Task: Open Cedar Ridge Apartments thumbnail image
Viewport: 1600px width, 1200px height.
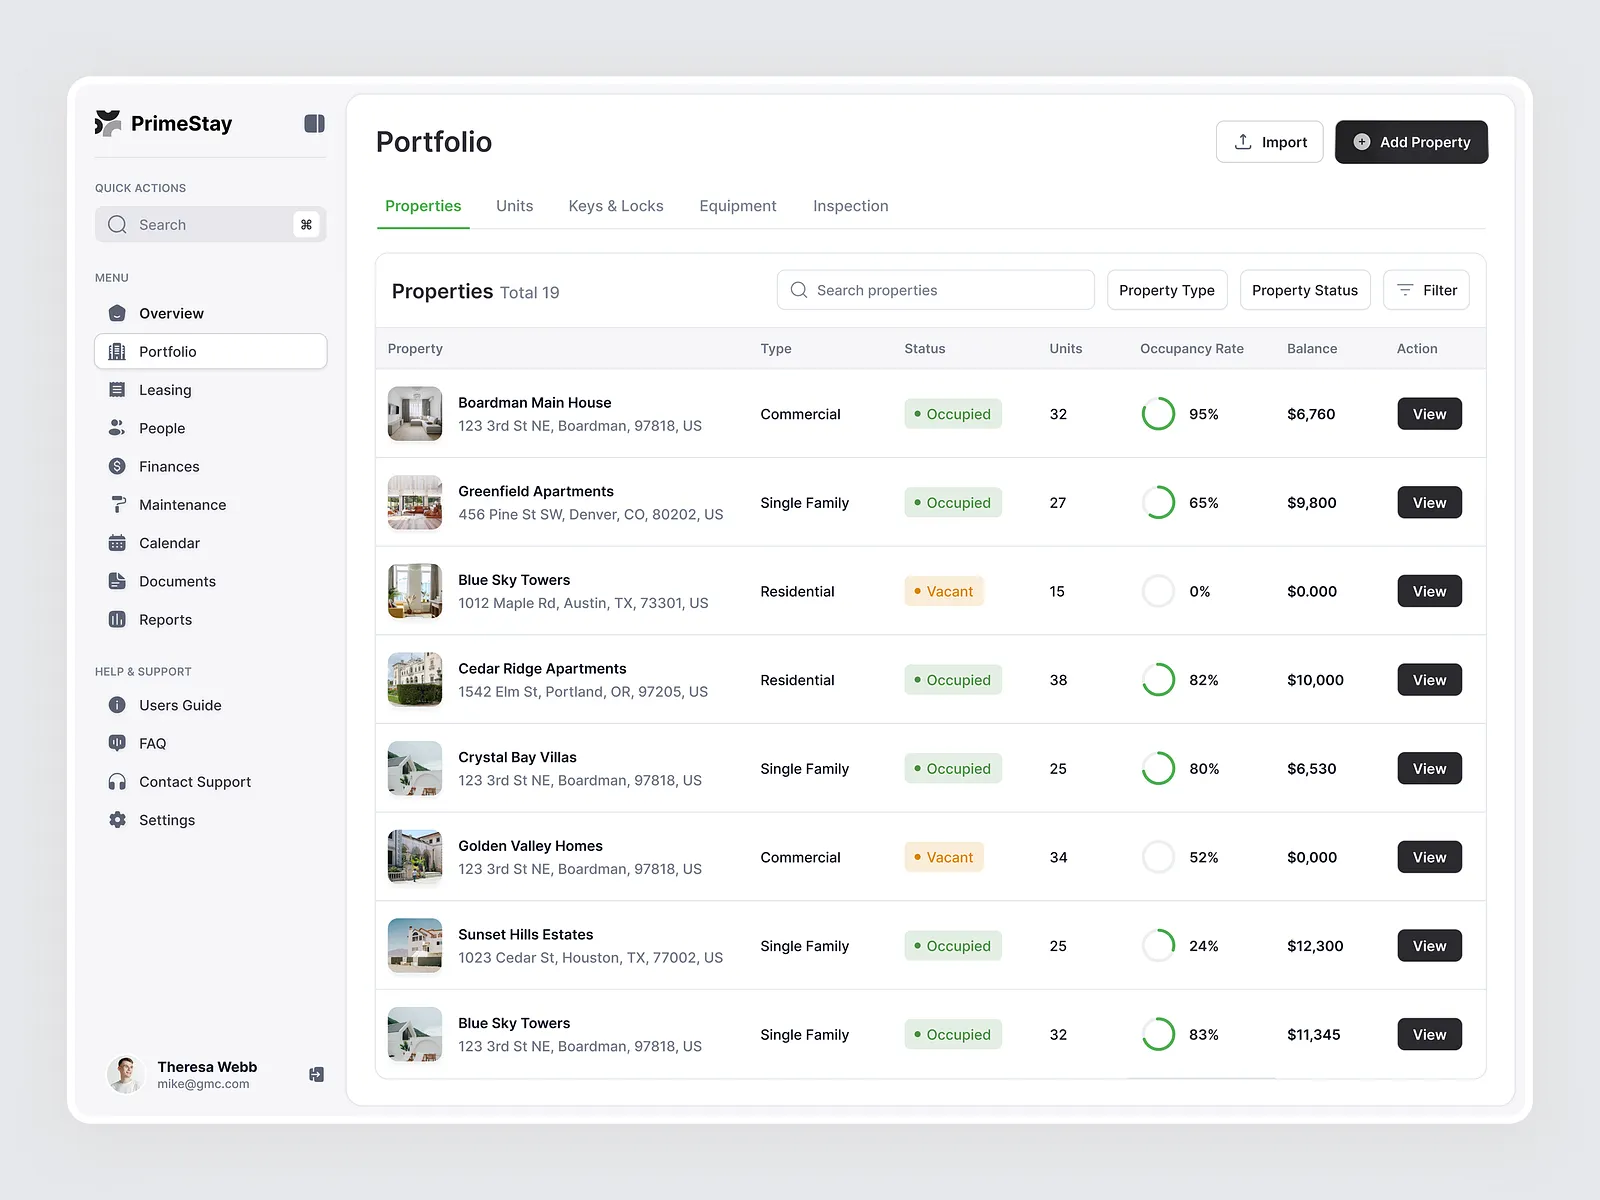Action: click(x=415, y=680)
